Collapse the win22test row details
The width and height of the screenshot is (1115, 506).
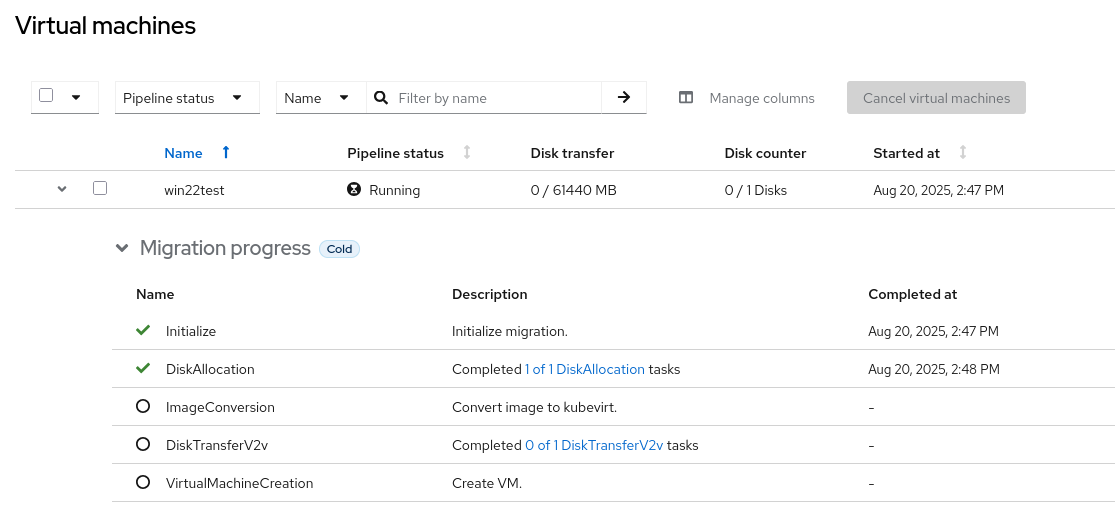click(x=62, y=188)
